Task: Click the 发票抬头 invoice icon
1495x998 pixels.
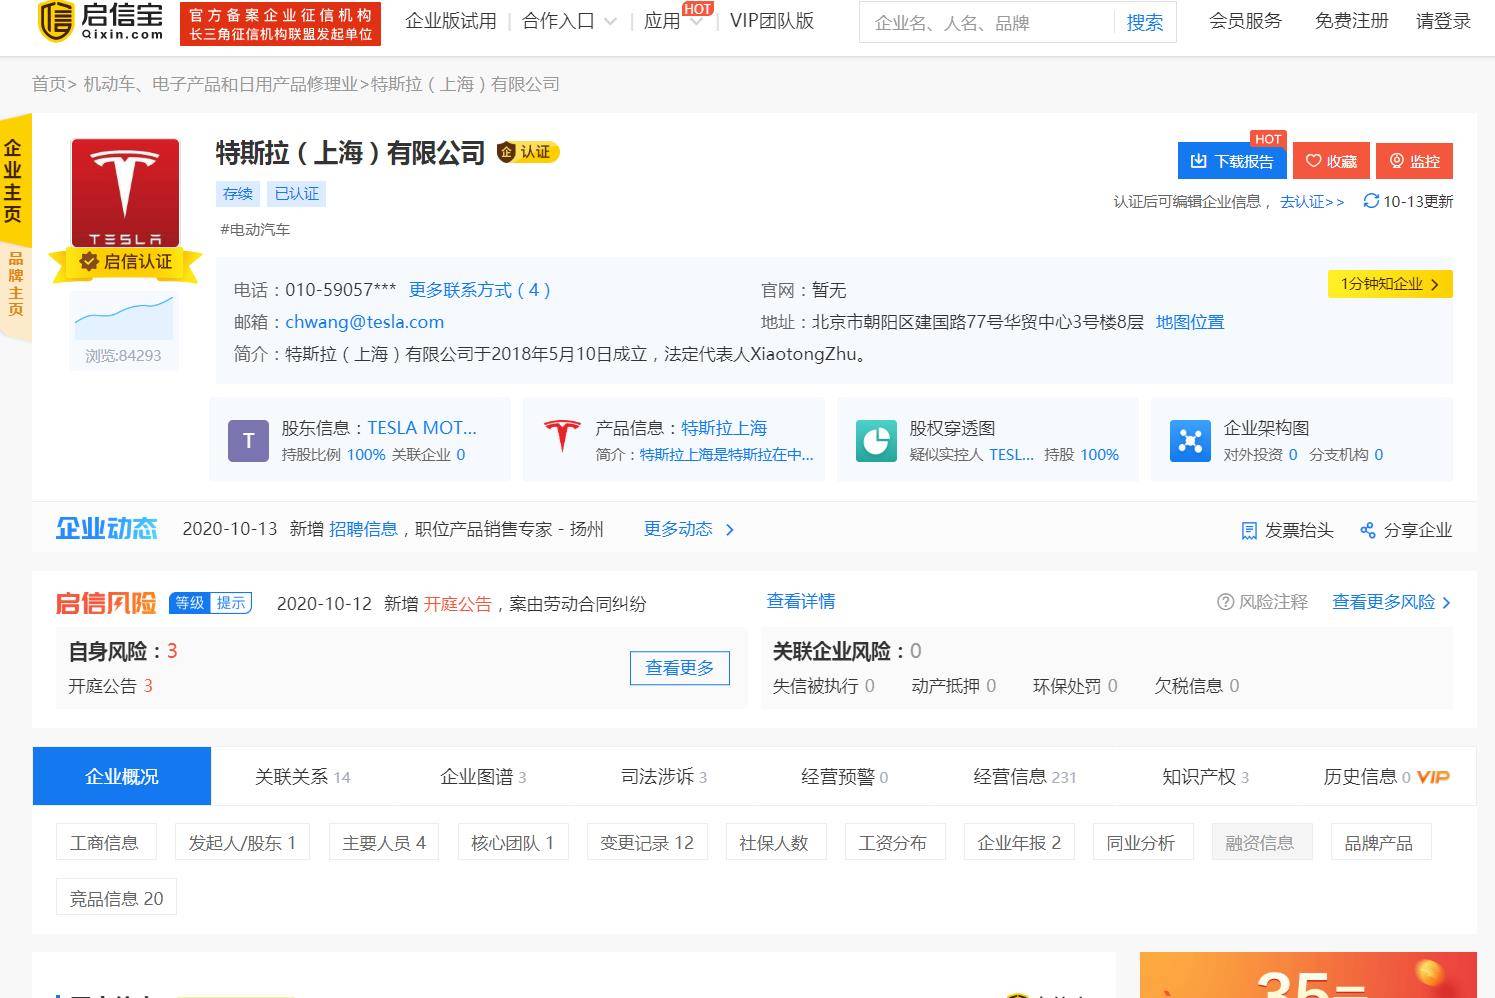Action: pyautogui.click(x=1249, y=531)
